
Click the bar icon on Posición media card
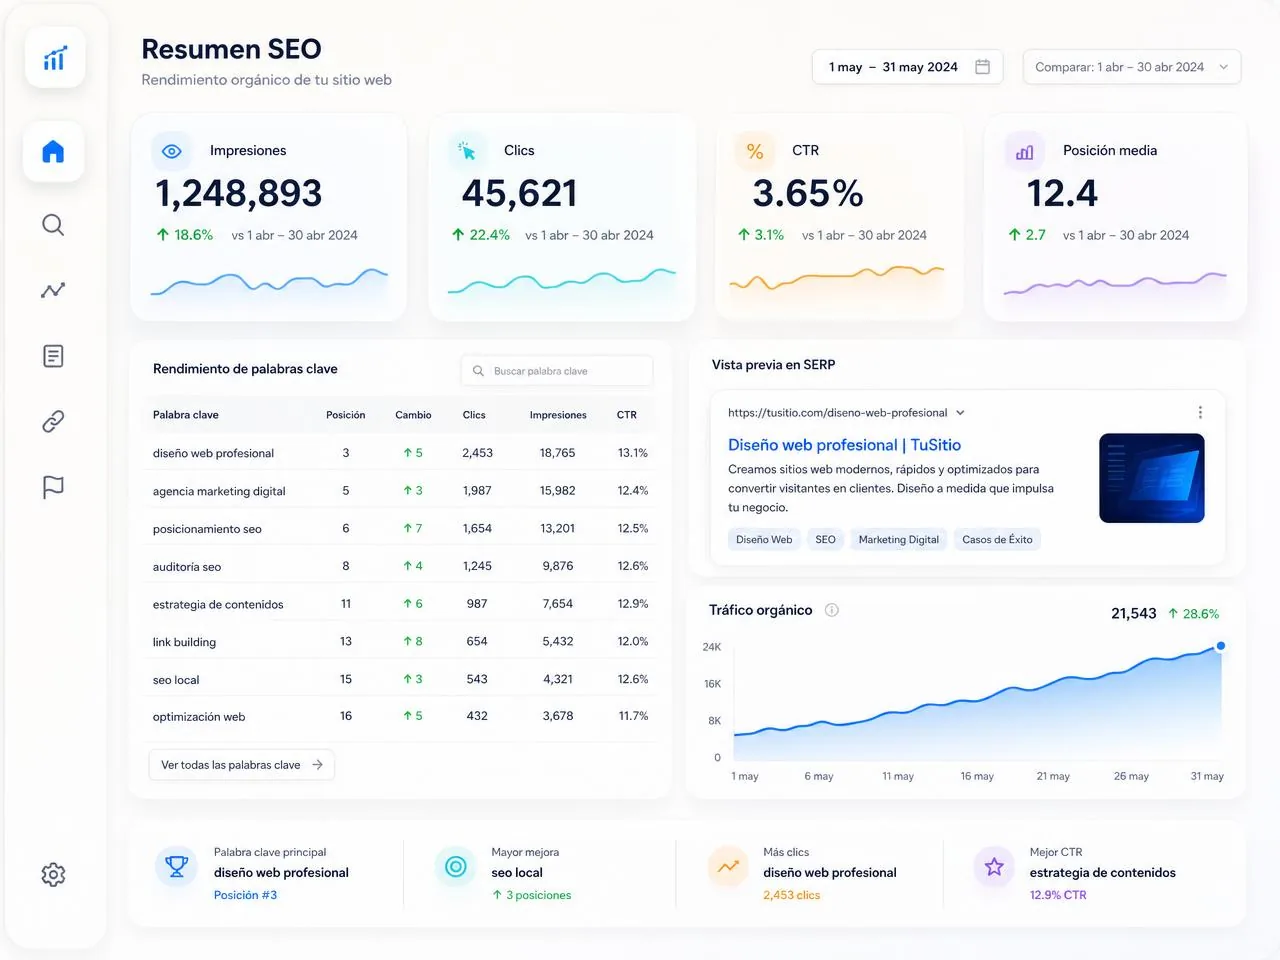coord(1025,152)
